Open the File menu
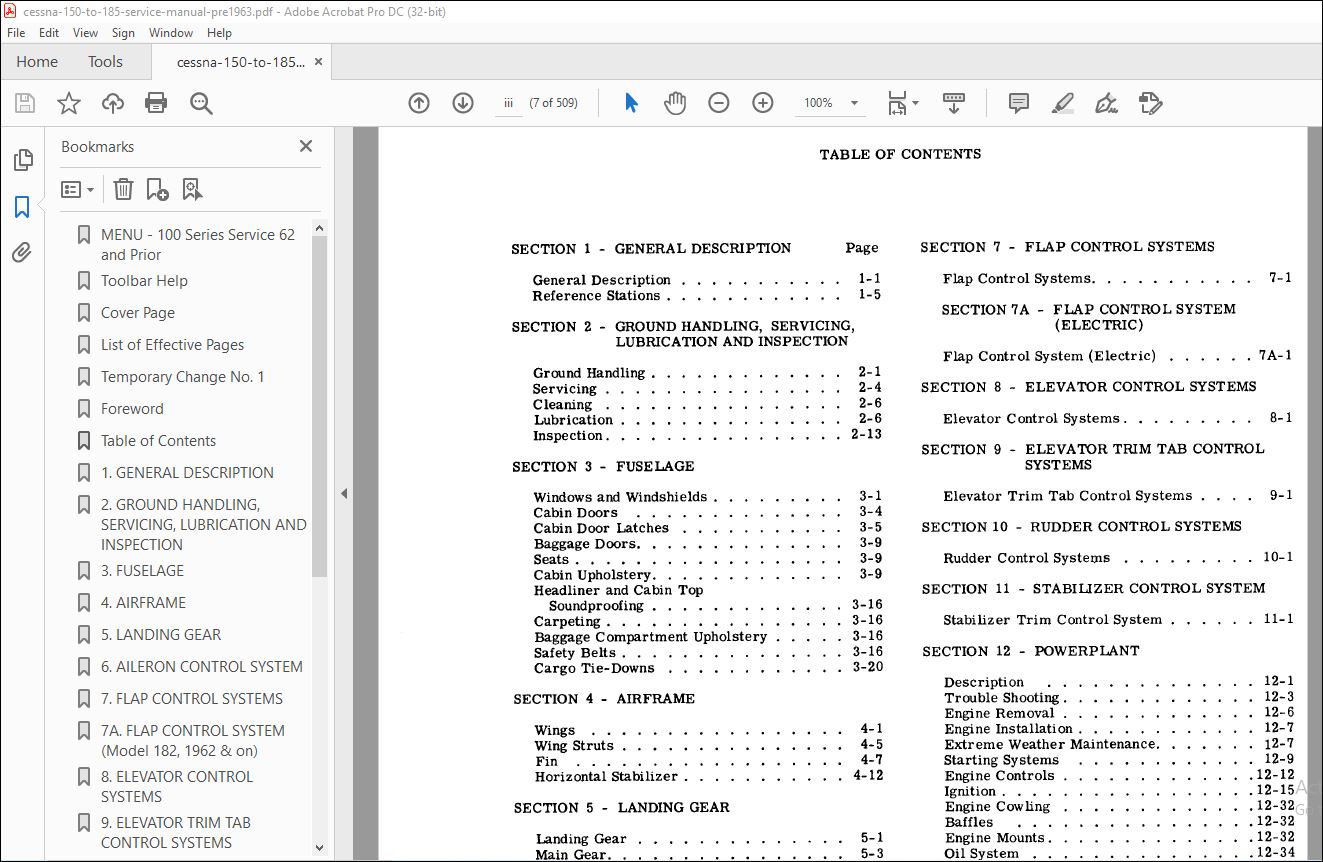This screenshot has width=1323, height=862. tap(16, 33)
